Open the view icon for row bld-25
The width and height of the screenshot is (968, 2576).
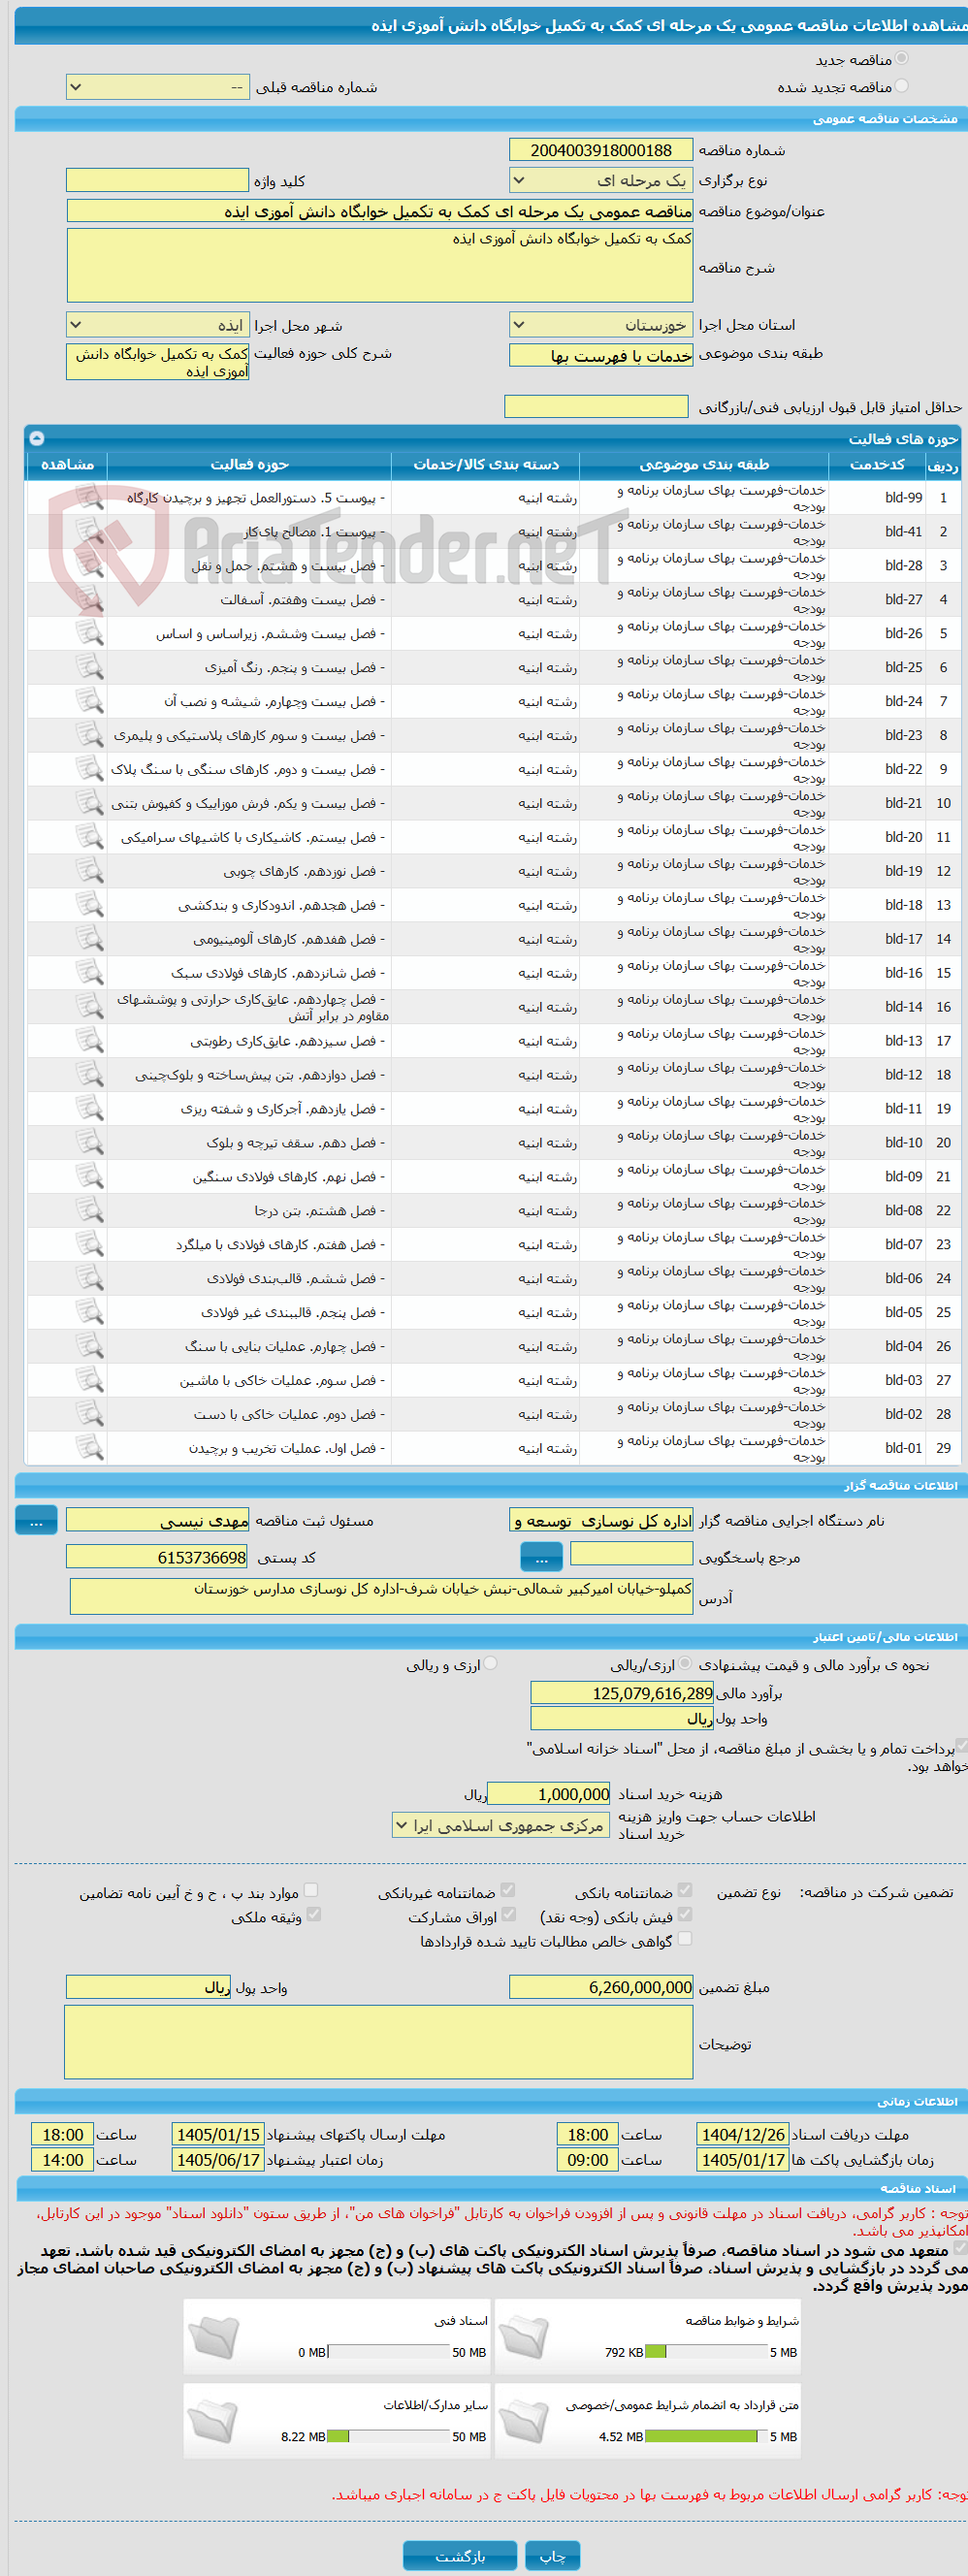[90, 667]
